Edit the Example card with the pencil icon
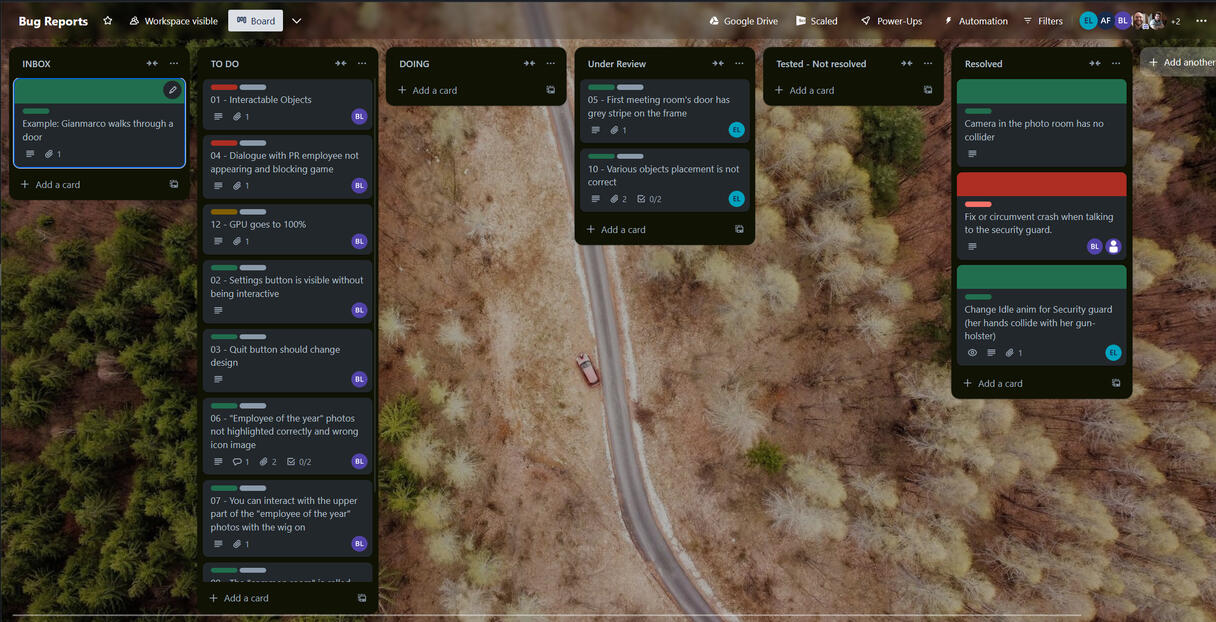The image size is (1216, 622). (172, 89)
